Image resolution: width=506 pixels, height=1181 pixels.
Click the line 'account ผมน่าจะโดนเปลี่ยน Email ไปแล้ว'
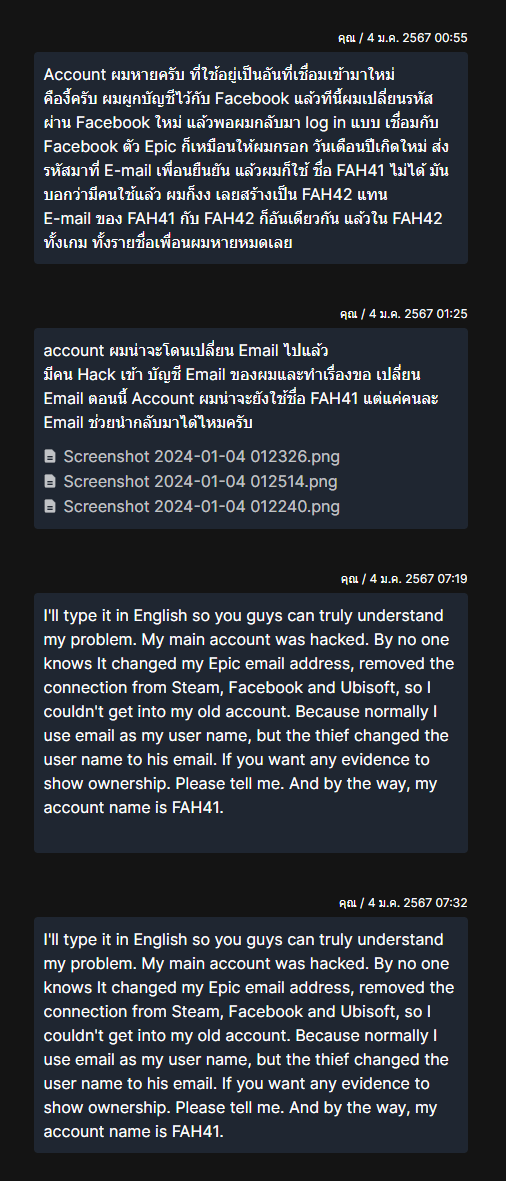point(186,350)
